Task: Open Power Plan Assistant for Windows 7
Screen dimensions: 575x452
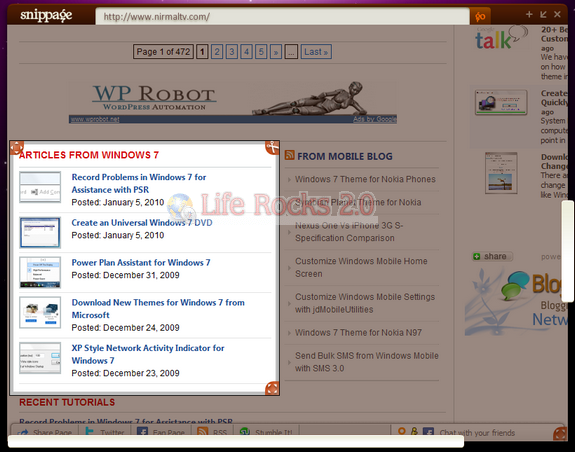Action: [141, 262]
